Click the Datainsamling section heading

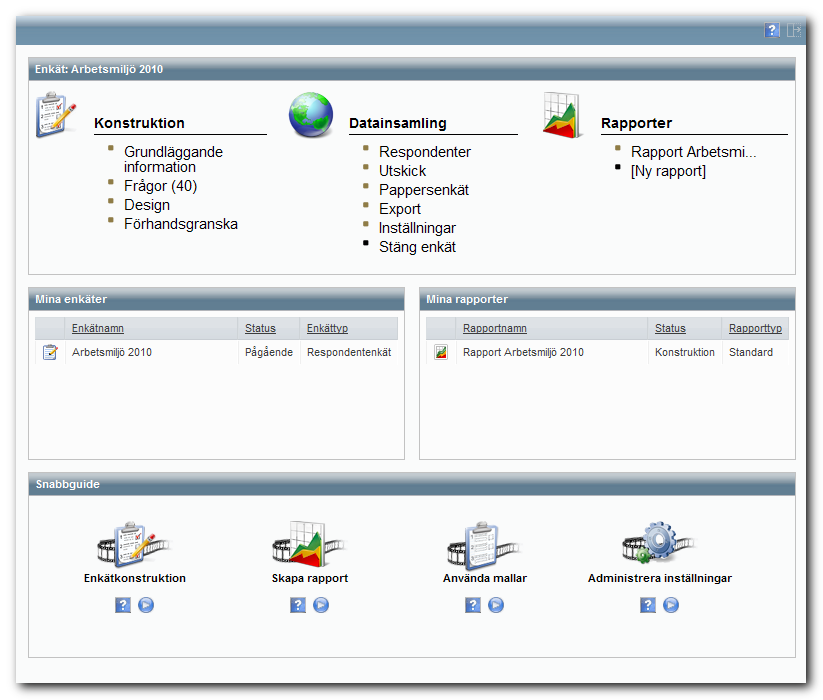(398, 123)
